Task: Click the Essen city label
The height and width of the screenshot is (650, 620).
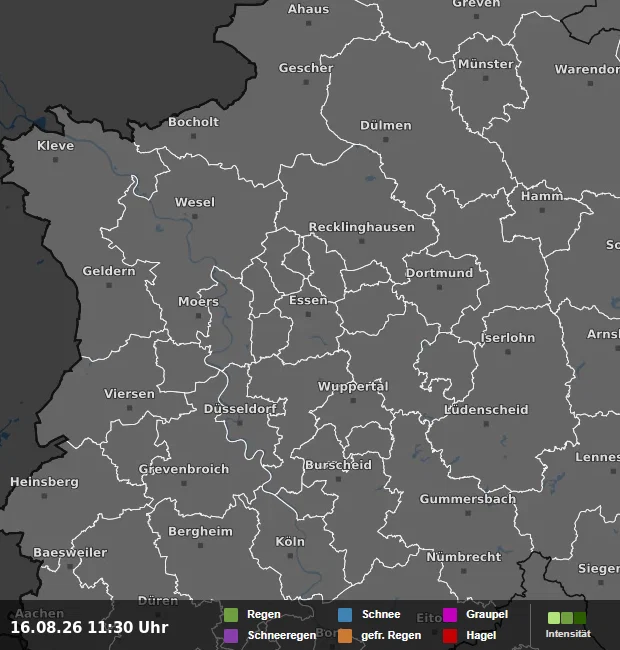Action: 308,300
